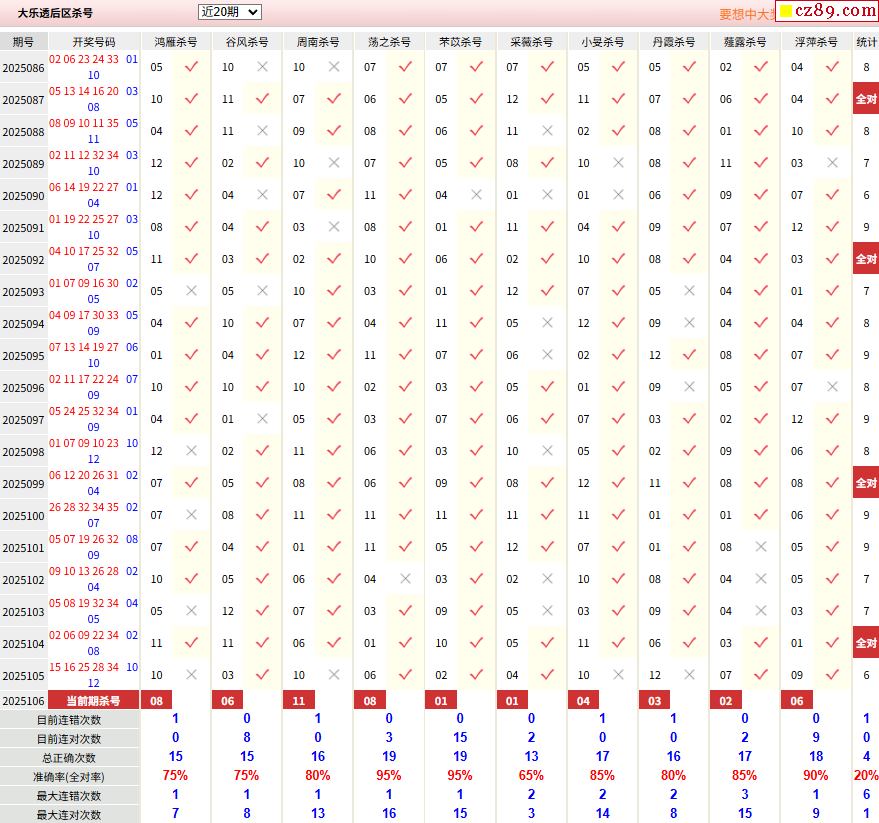Click the X mark for 浮萍杀号 in row 2025089
Screen dimensions: 879x823
point(832,163)
